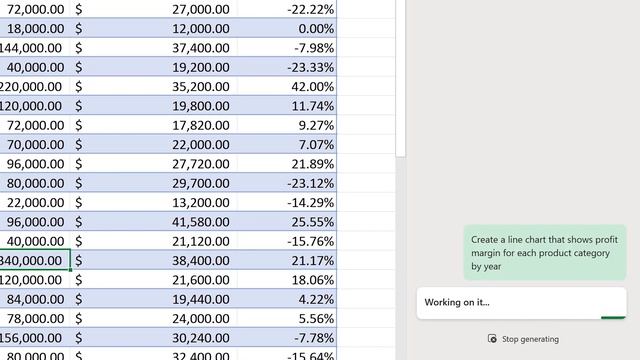
Task: Select the 42.00% cell
Action: [x=287, y=87]
